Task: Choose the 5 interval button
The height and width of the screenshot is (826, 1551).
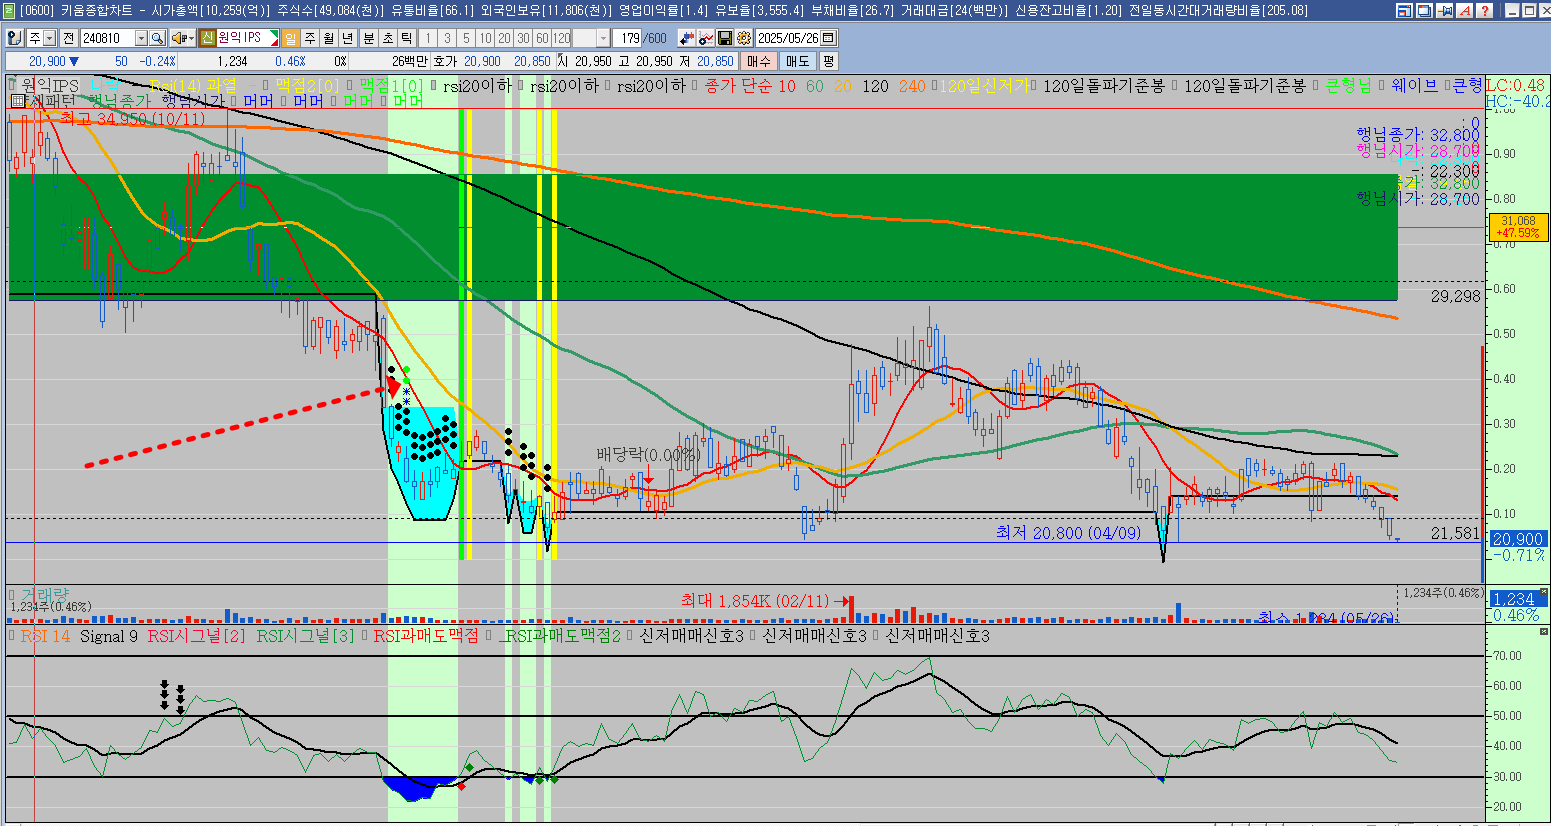Action: click(x=466, y=38)
